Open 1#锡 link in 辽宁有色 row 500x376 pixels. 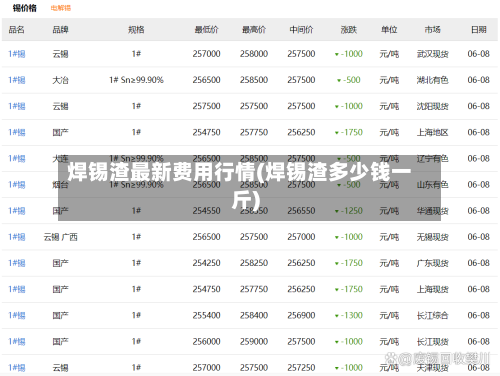point(17,158)
